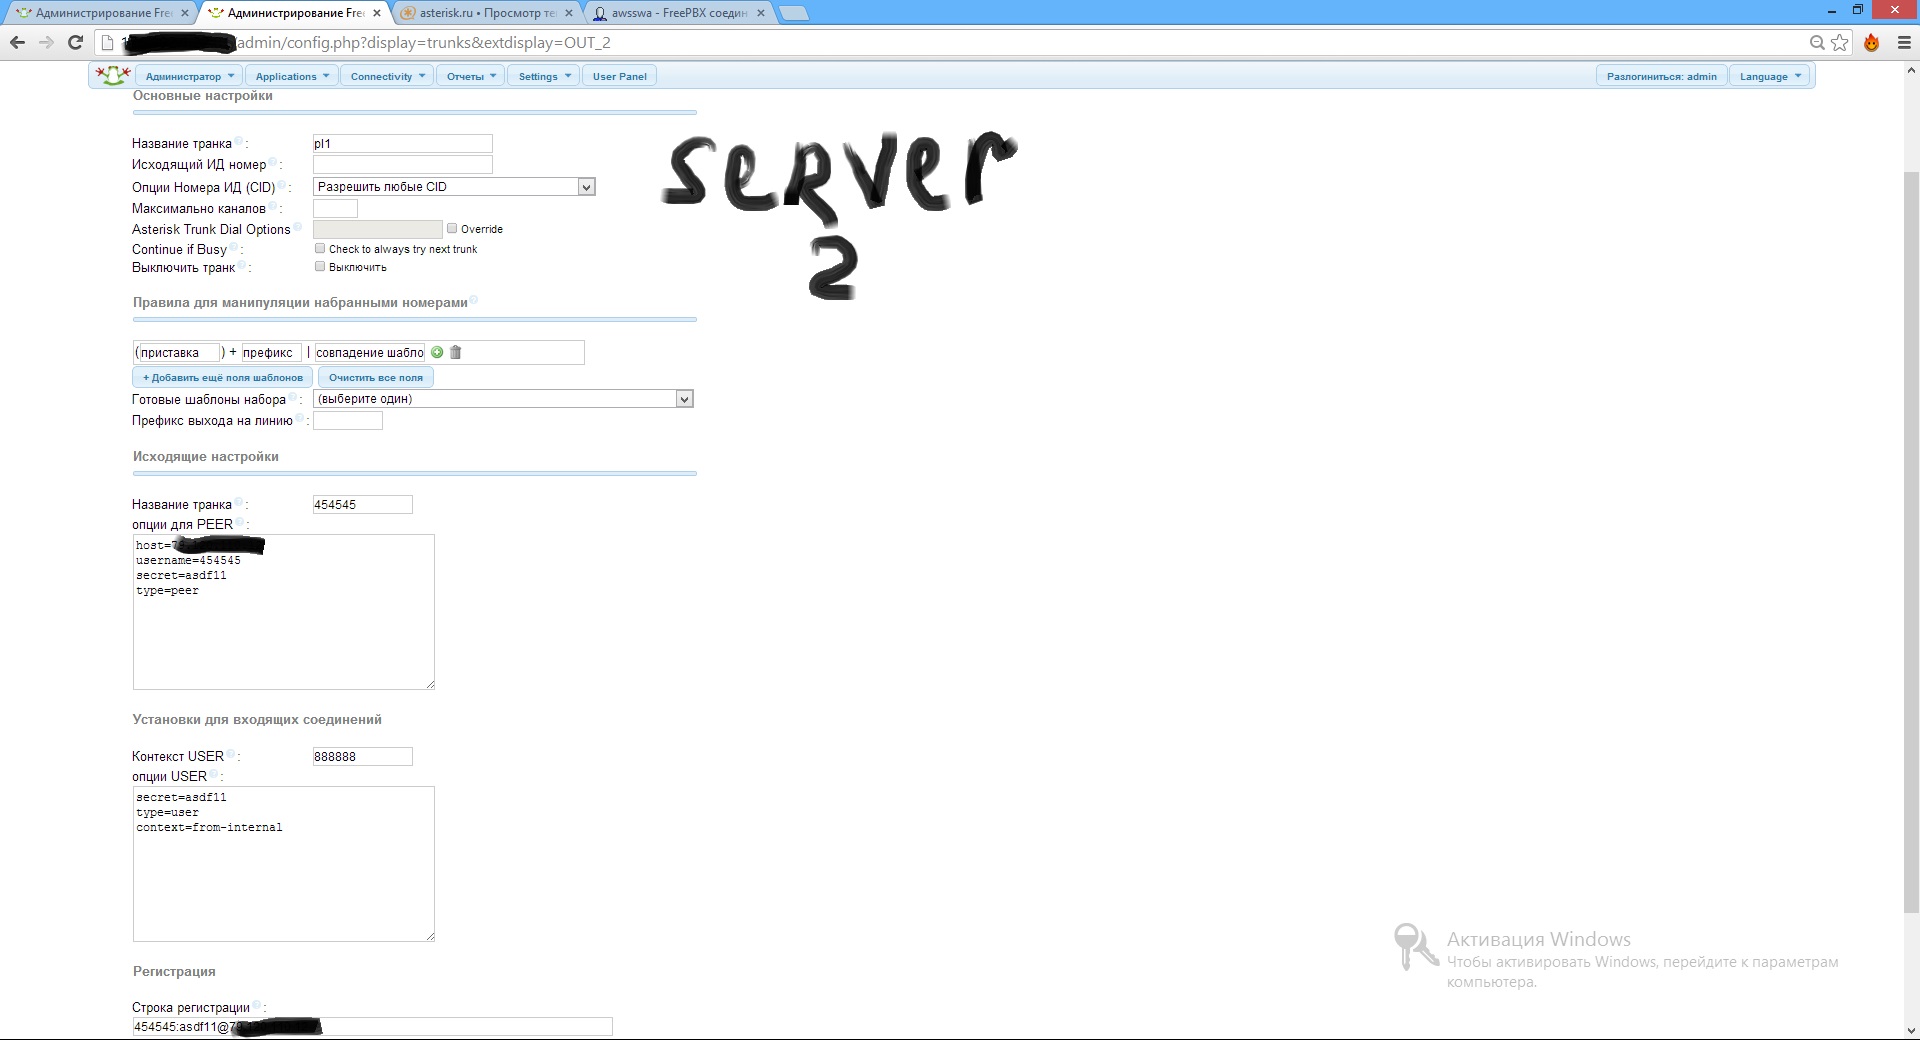Click 'Добавить ещё поля шаблонов' button
Screen dimensions: 1920x1040
pyautogui.click(x=222, y=377)
